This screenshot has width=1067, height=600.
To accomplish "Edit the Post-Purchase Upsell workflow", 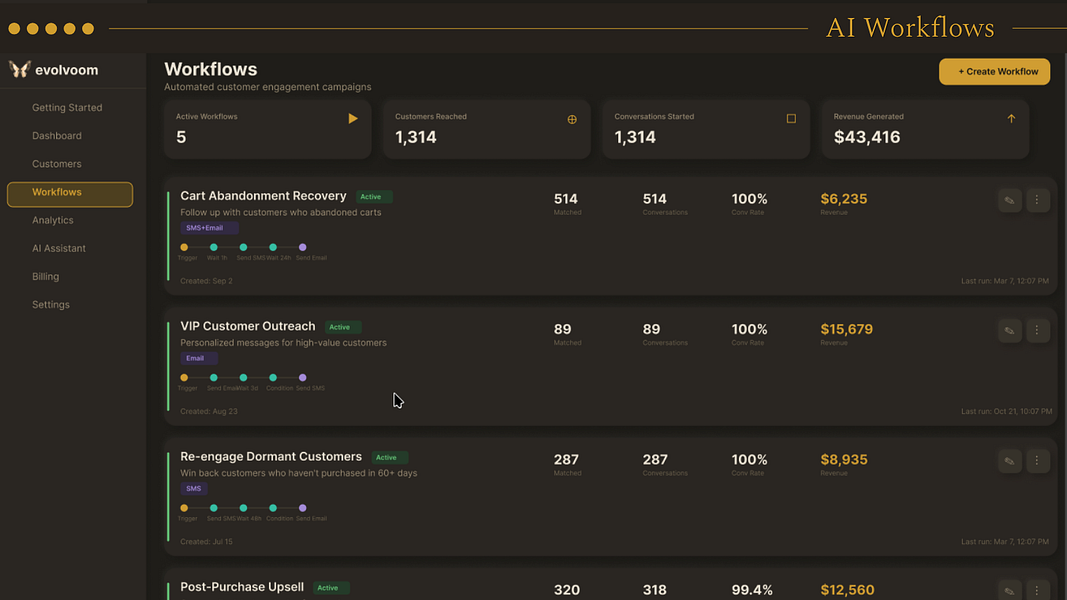I will [x=1010, y=590].
